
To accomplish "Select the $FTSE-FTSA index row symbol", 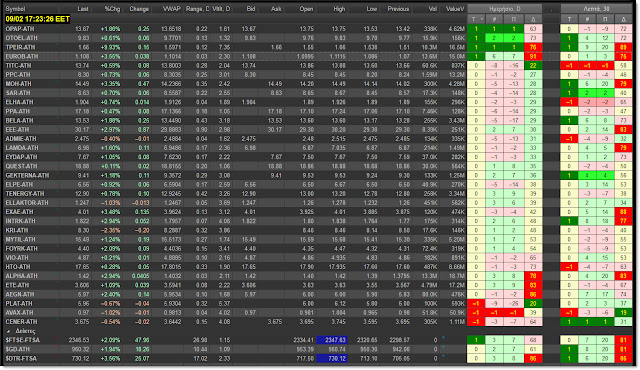I will [22, 340].
